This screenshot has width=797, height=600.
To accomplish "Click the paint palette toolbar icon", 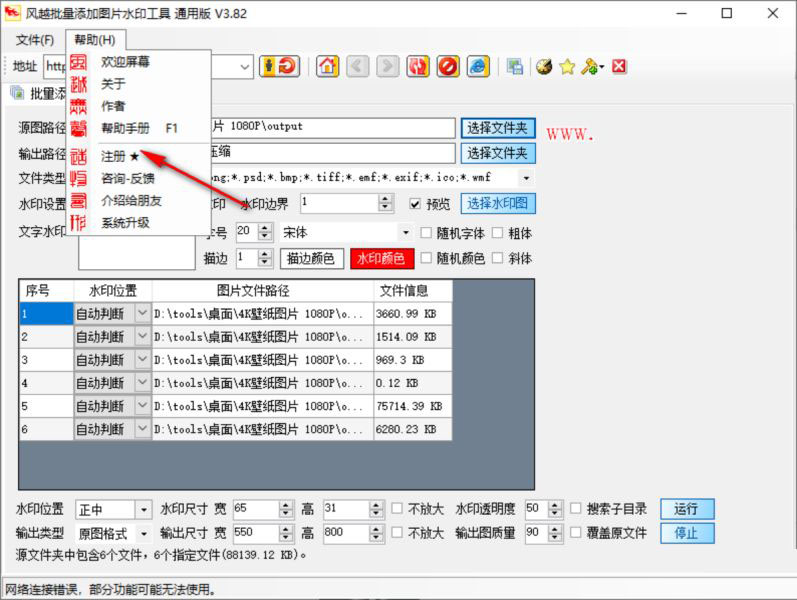I will (x=544, y=67).
